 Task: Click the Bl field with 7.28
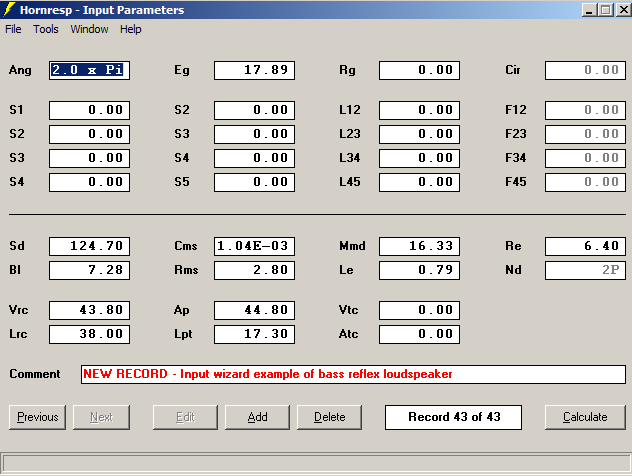89,270
